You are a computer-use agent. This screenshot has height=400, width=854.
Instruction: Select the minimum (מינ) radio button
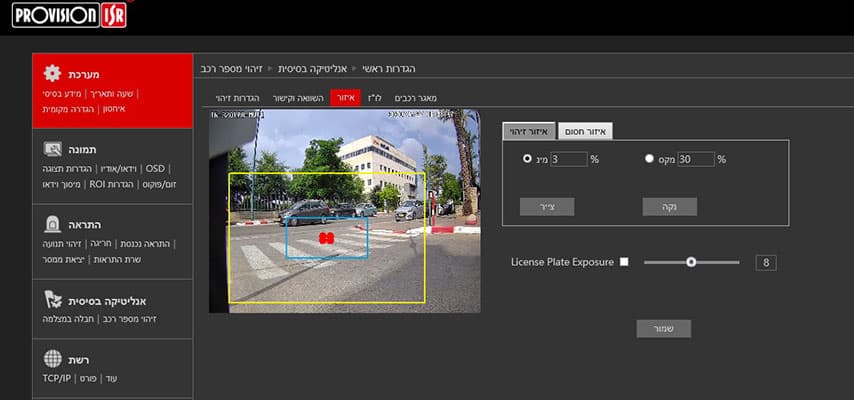click(x=526, y=158)
